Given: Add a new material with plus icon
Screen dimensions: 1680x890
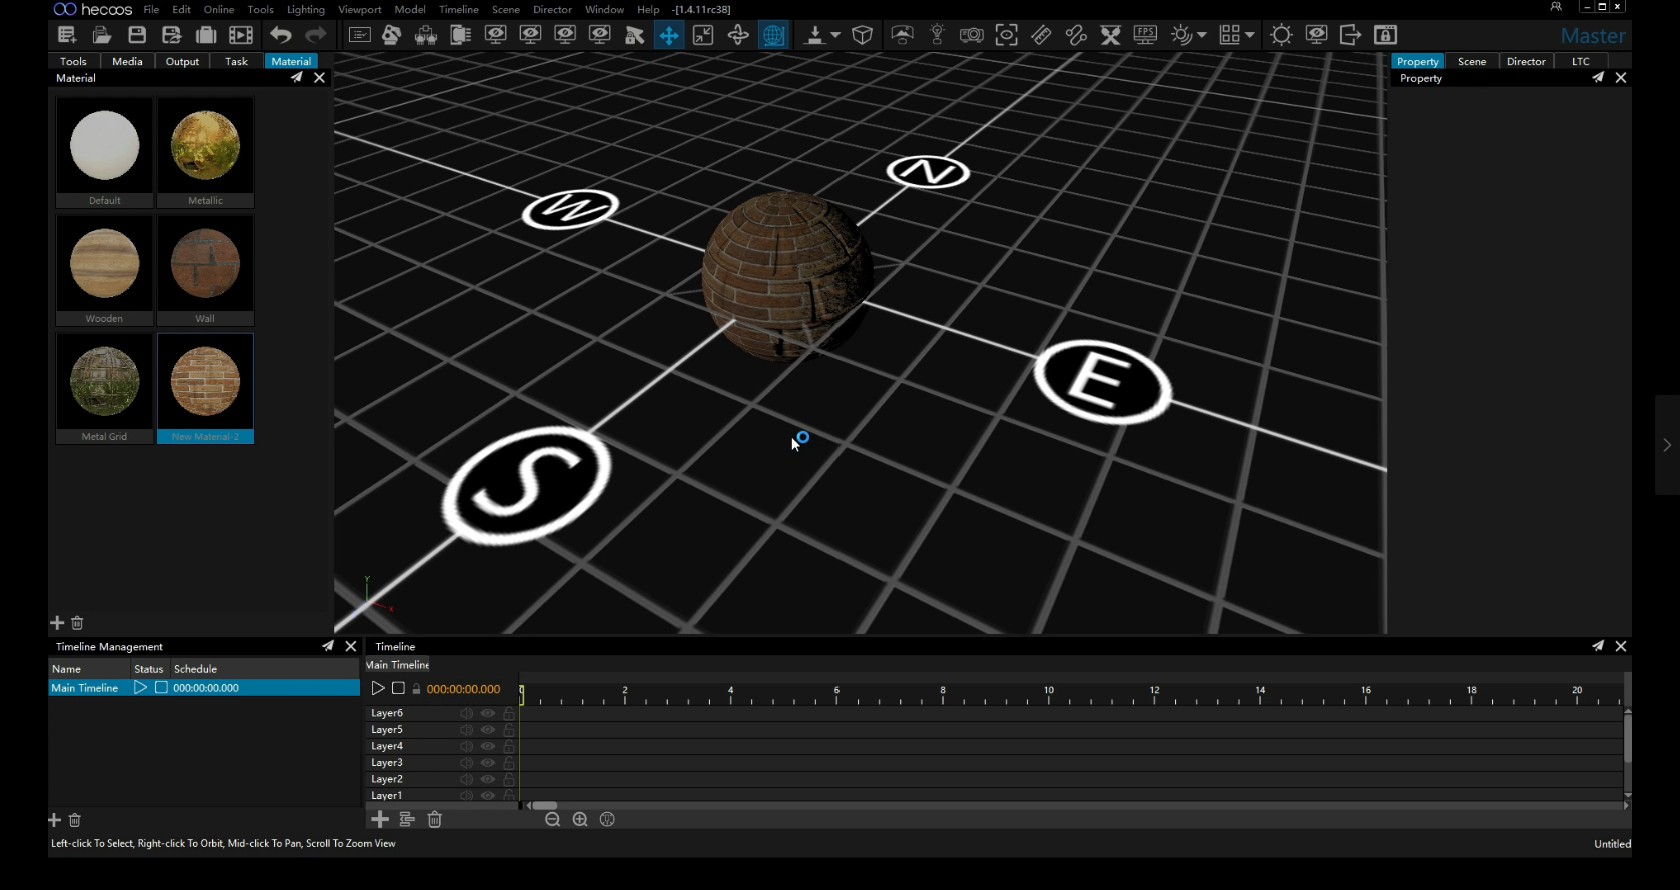Looking at the screenshot, I should point(57,623).
